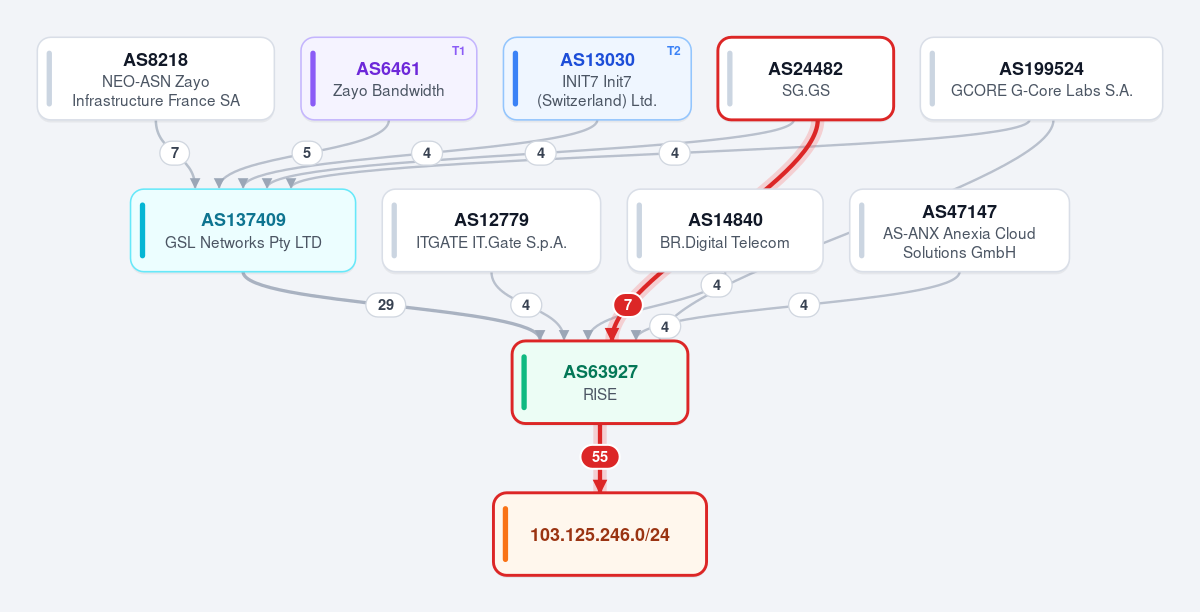
Task: Click the 5 edge count badge
Action: click(x=307, y=153)
